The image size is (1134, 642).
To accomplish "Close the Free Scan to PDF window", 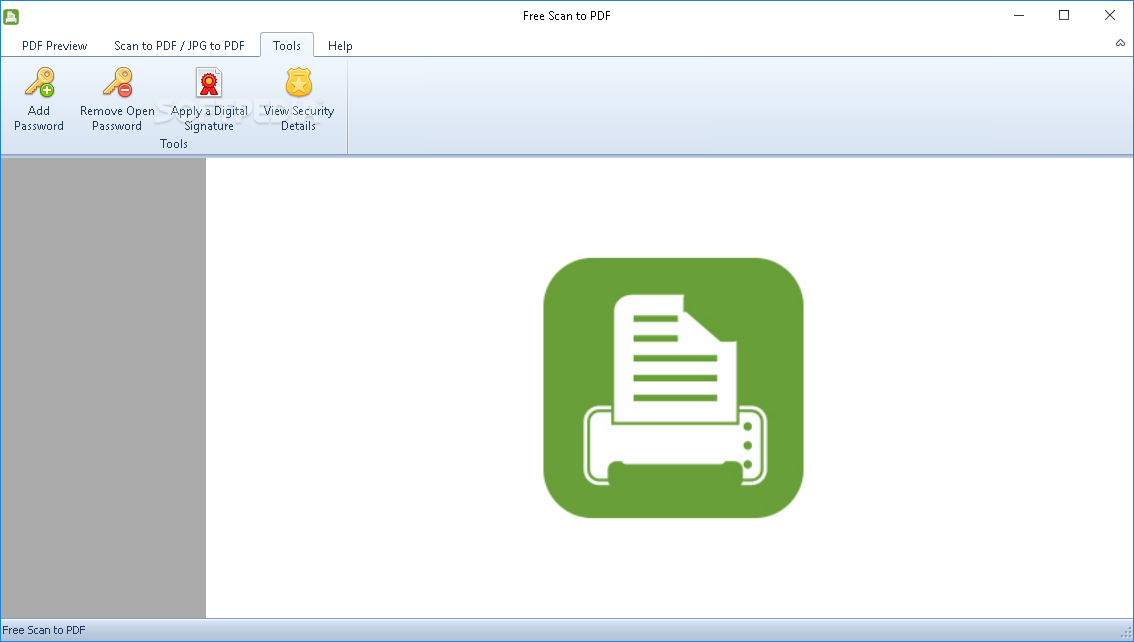I will (x=1110, y=15).
